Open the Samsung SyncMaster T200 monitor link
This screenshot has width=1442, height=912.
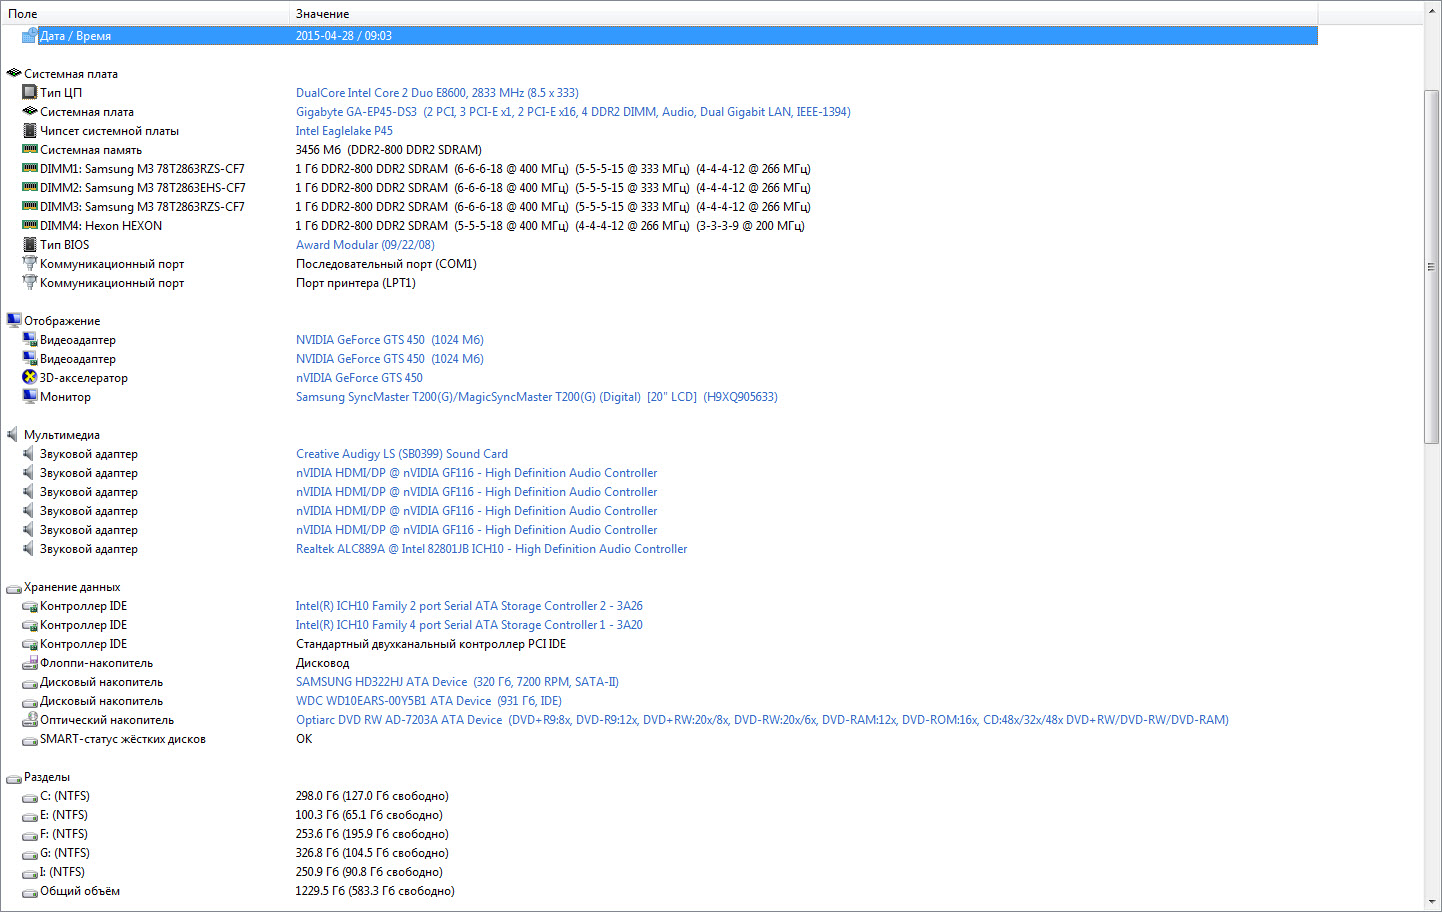click(x=537, y=397)
